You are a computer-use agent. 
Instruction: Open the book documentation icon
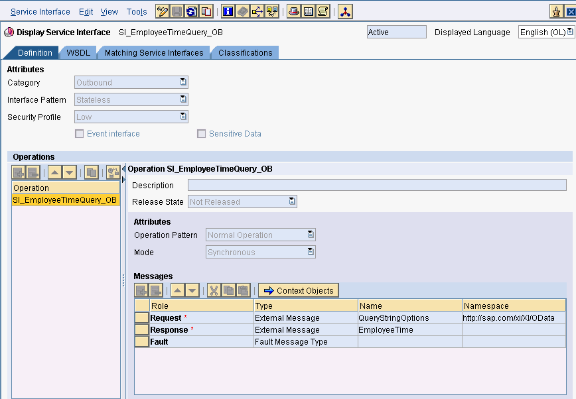(308, 11)
